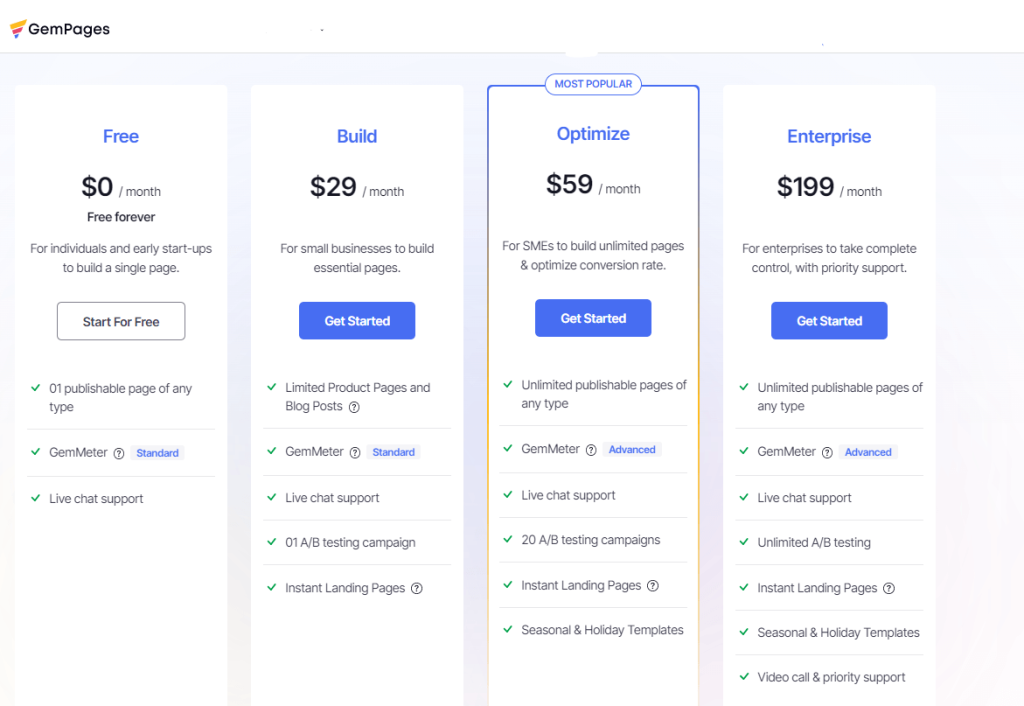
Task: Click the Advanced badge in Optimize plan
Action: click(x=632, y=450)
